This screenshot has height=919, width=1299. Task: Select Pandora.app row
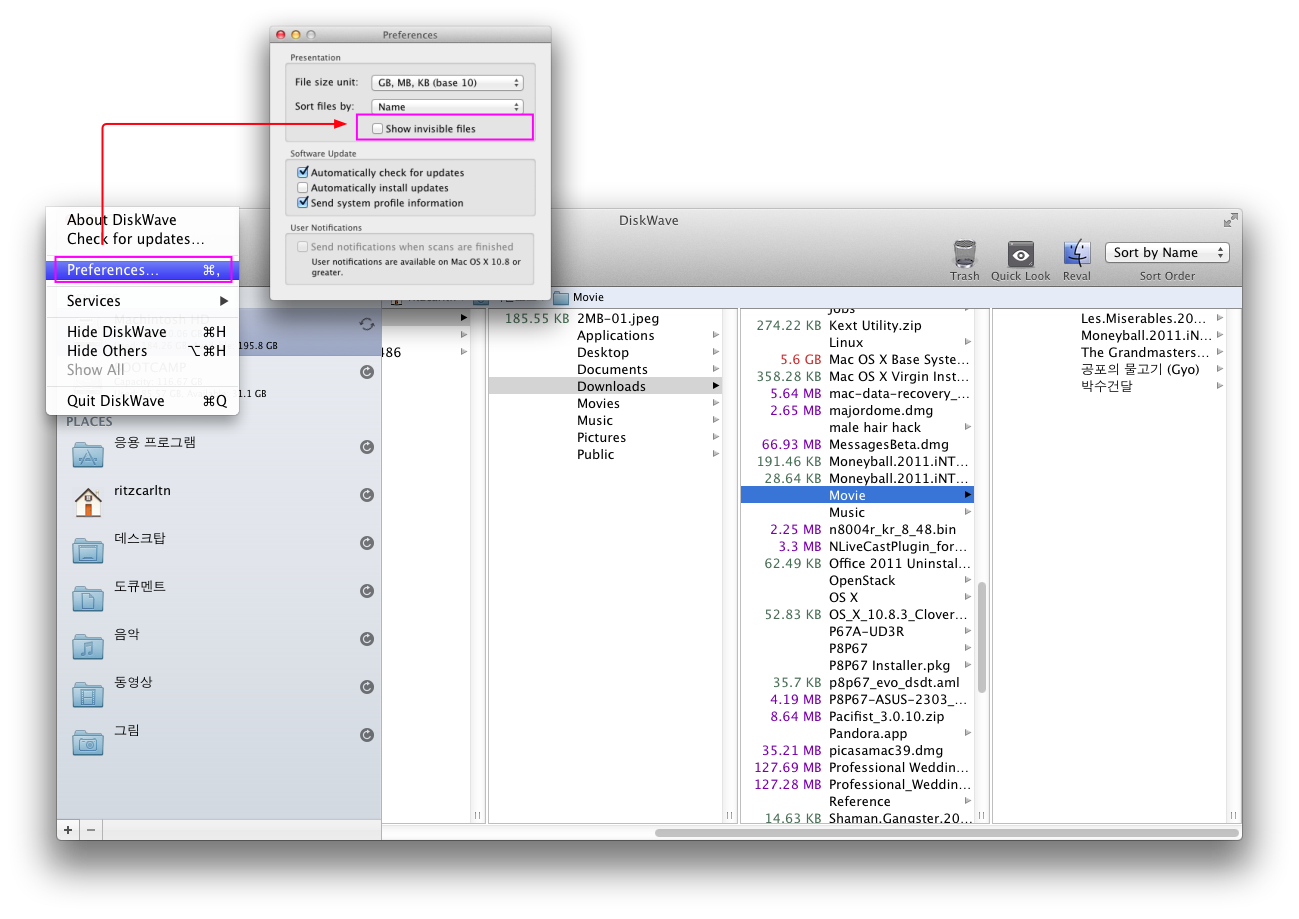tap(857, 734)
